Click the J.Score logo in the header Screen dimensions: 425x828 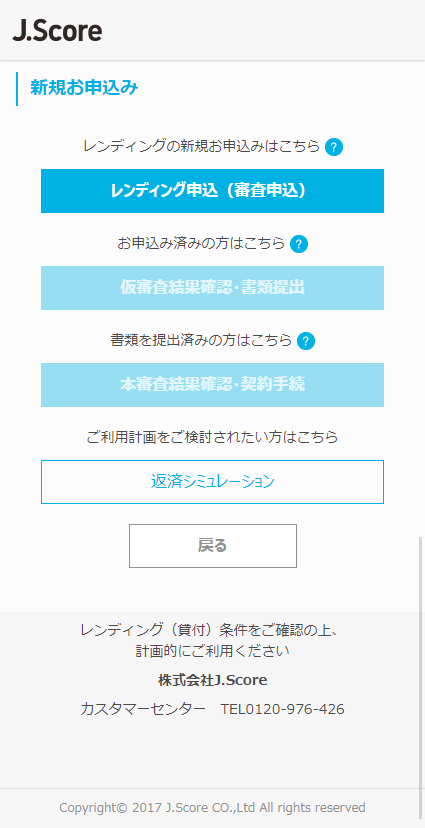[x=57, y=31]
